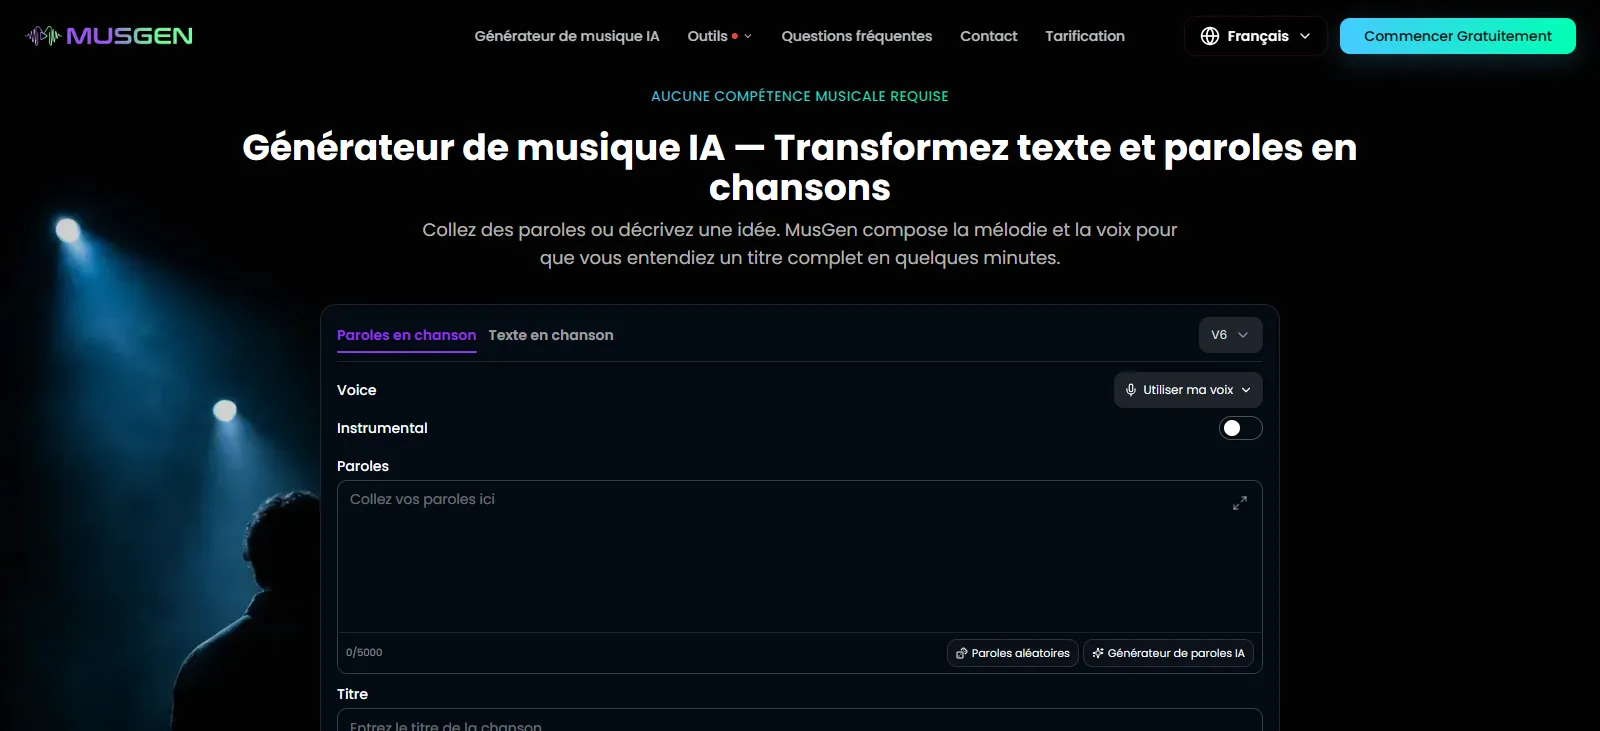Open the Utiliser ma voix dropdown
1600x731 pixels.
coord(1188,390)
